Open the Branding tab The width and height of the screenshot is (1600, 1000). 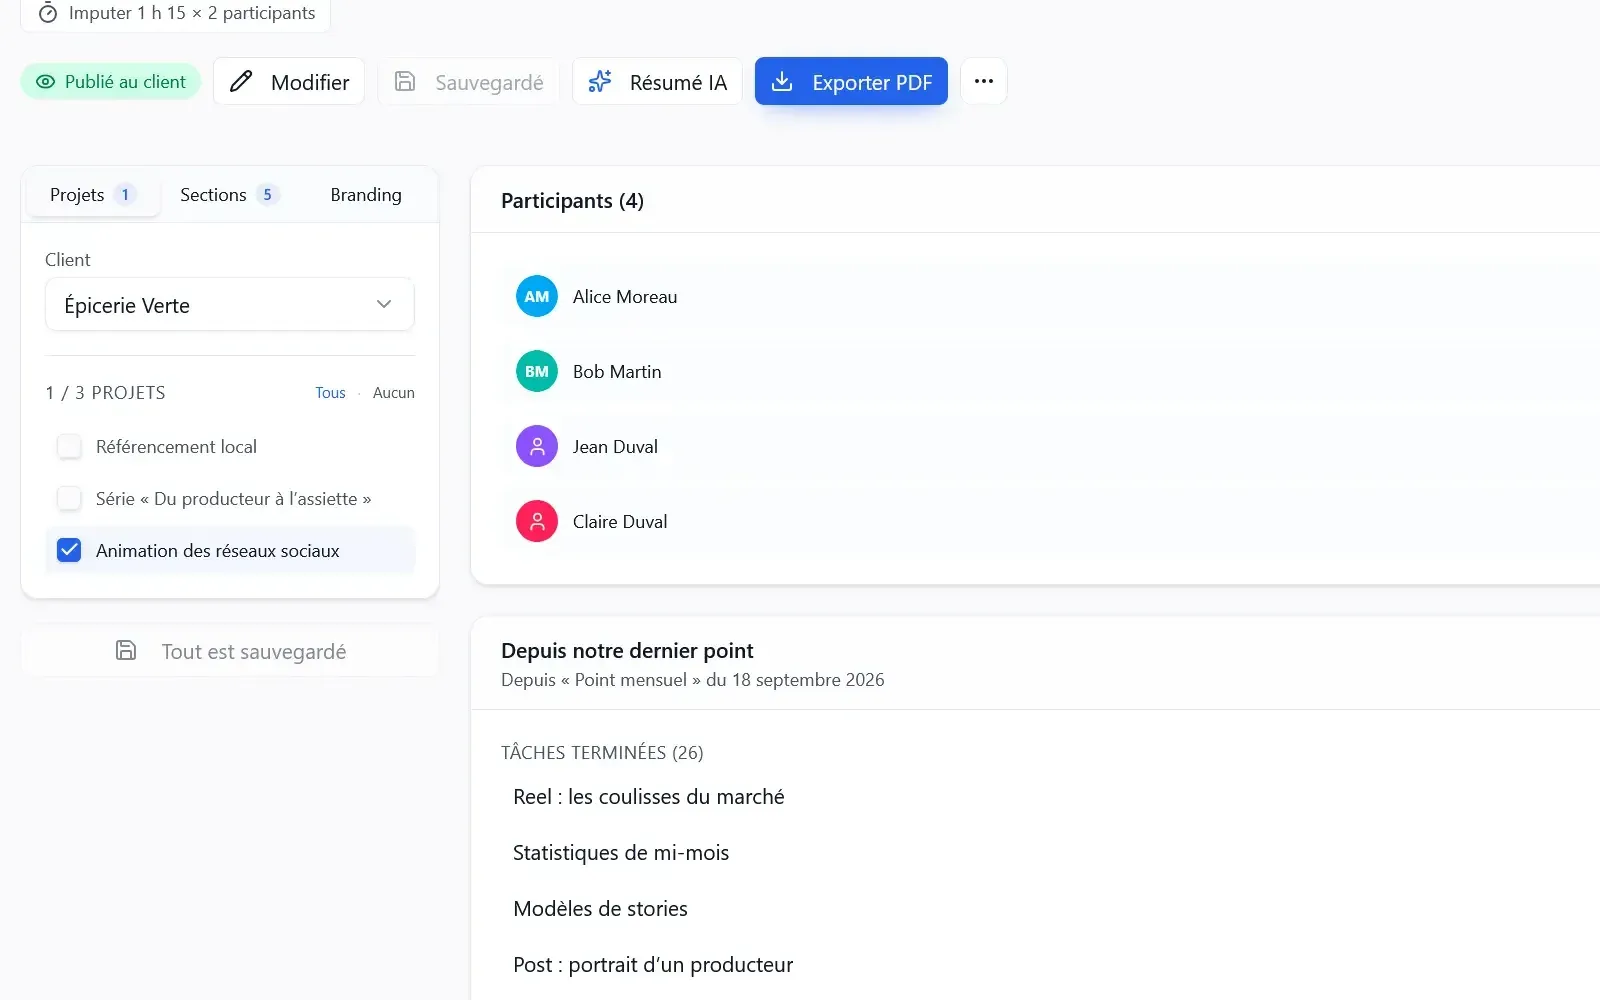(366, 195)
